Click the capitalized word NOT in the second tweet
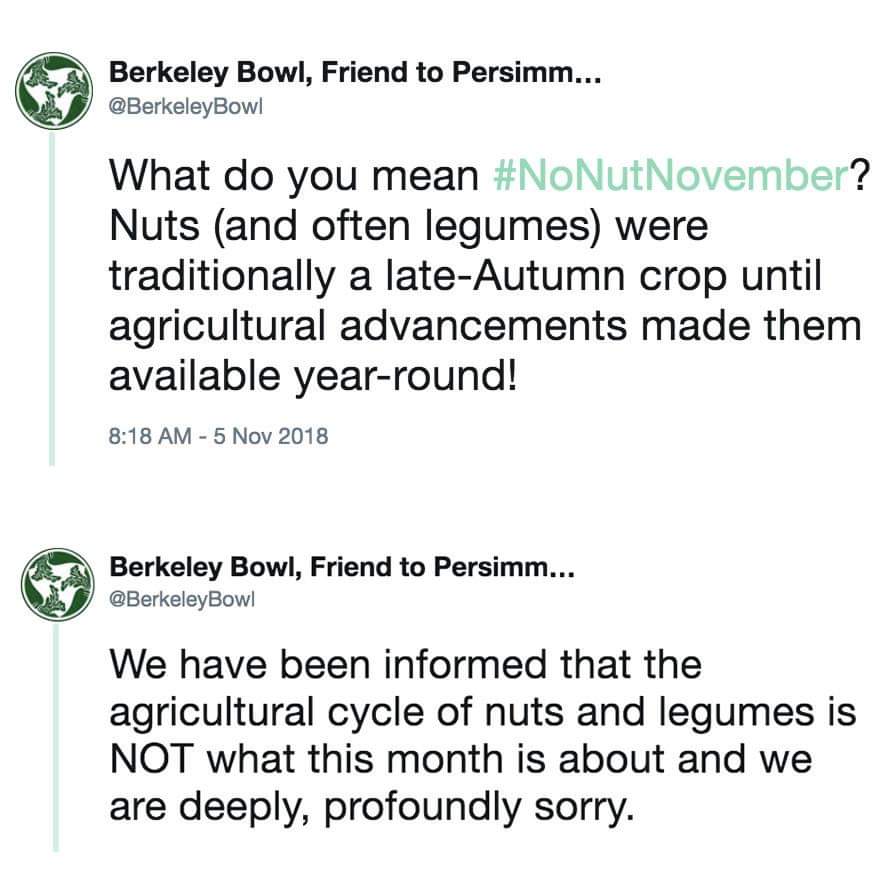This screenshot has width=886, height=886. (151, 759)
